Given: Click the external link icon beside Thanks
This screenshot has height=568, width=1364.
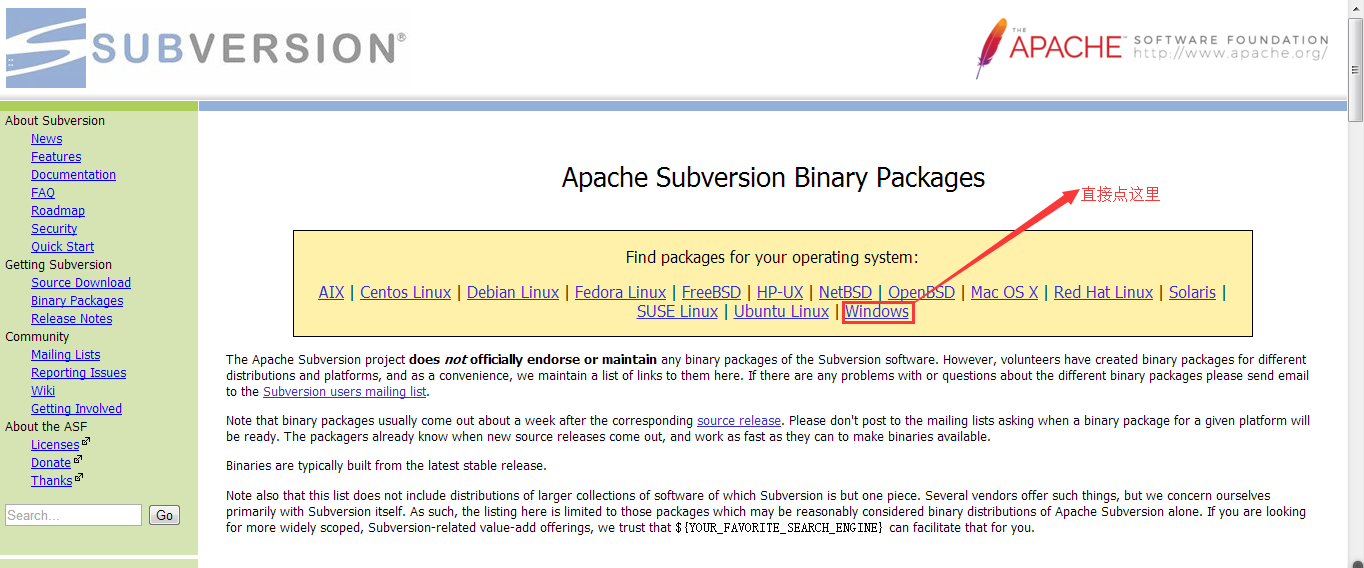Looking at the screenshot, I should (79, 477).
